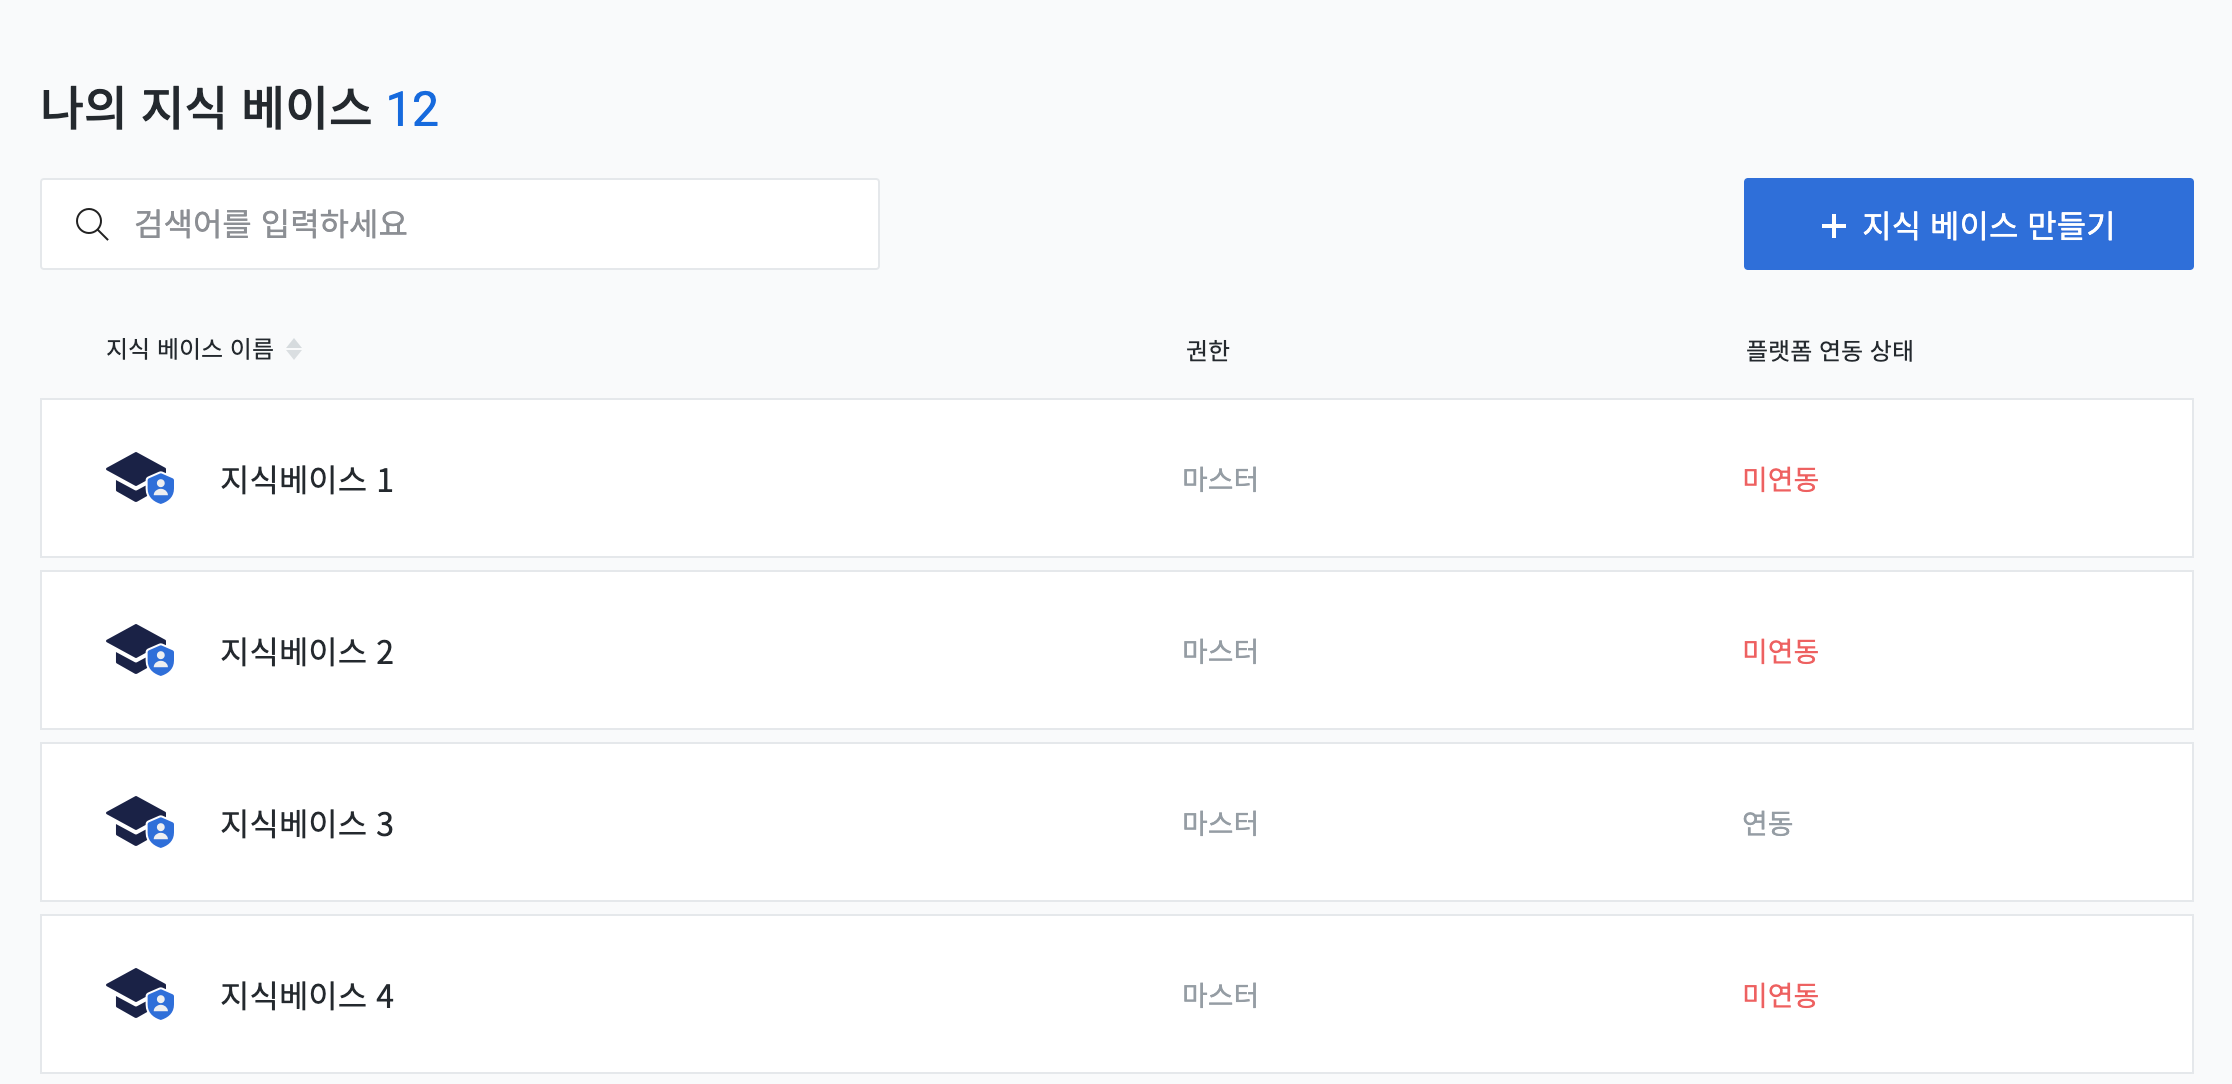Image resolution: width=2232 pixels, height=1084 pixels.
Task: Open the 지식베이스 3 entry
Action: point(1117,822)
